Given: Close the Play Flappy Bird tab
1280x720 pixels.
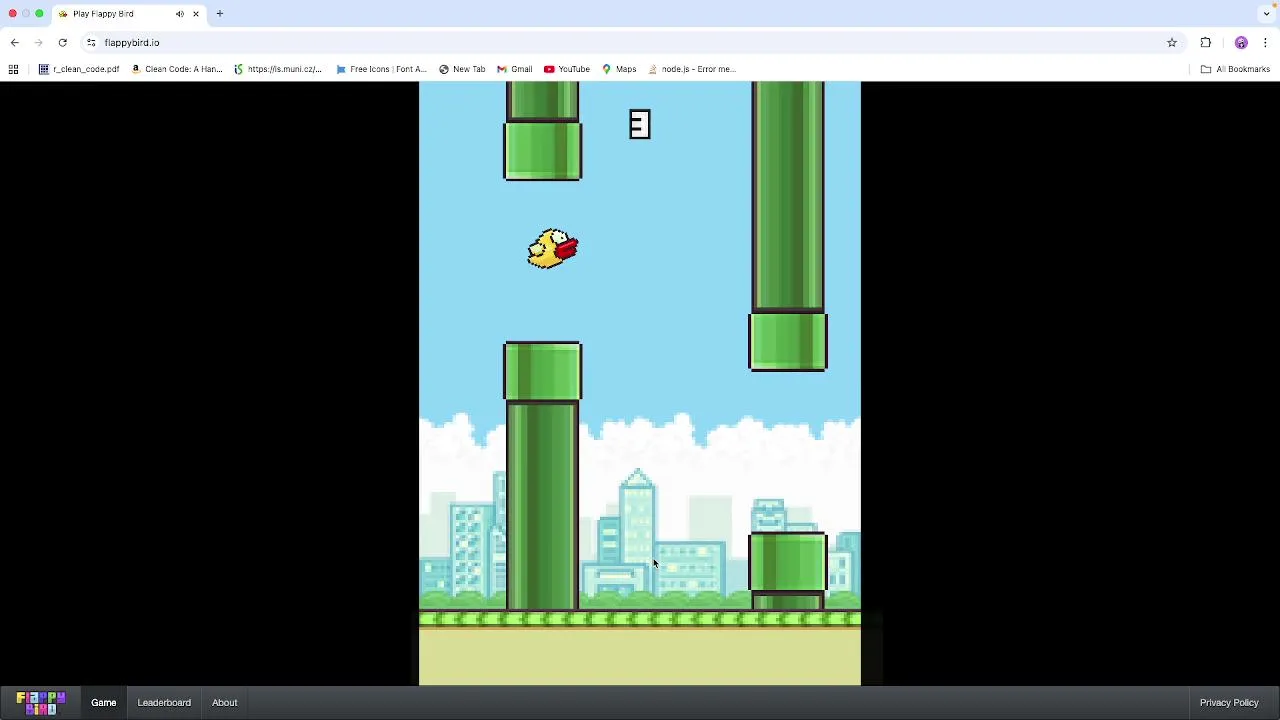Looking at the screenshot, I should point(196,14).
